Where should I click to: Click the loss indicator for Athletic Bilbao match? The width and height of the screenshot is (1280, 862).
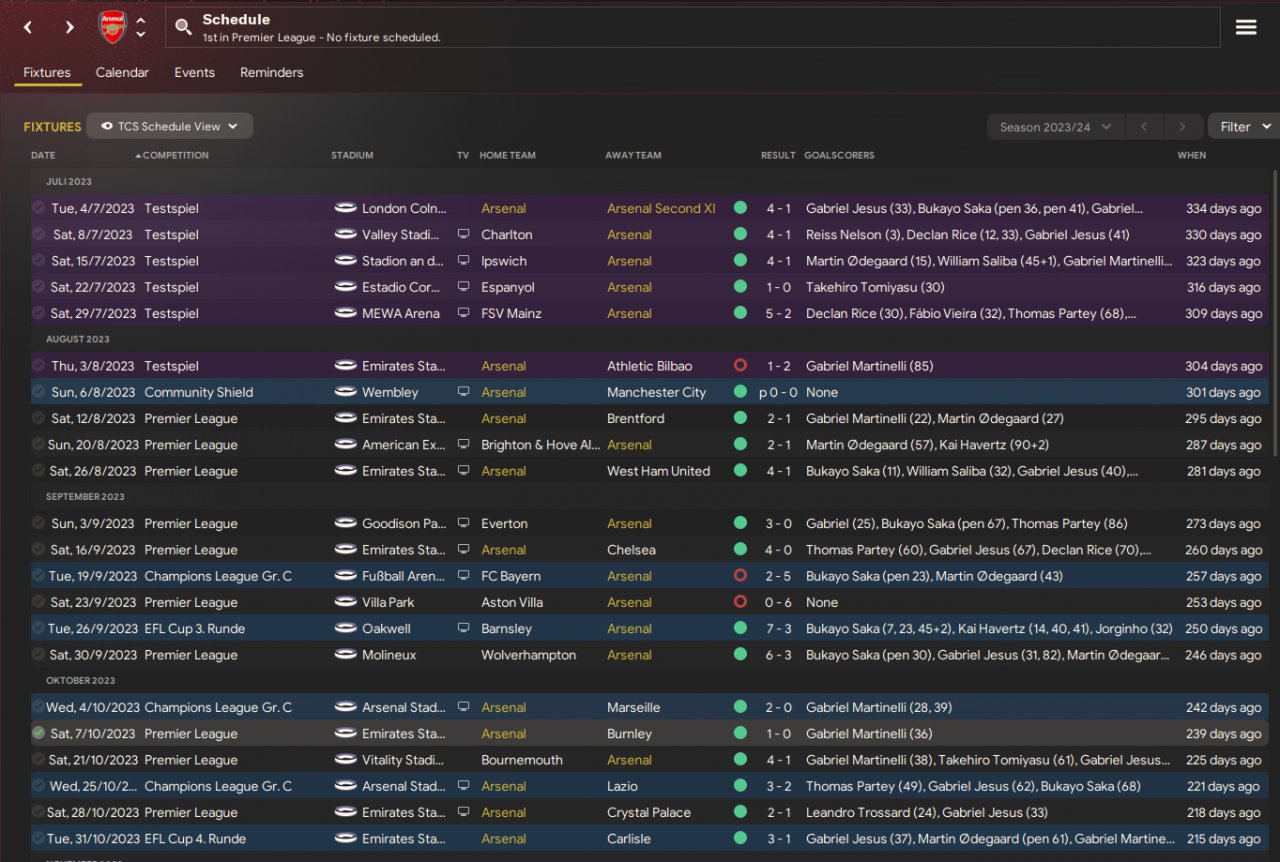[x=740, y=366]
